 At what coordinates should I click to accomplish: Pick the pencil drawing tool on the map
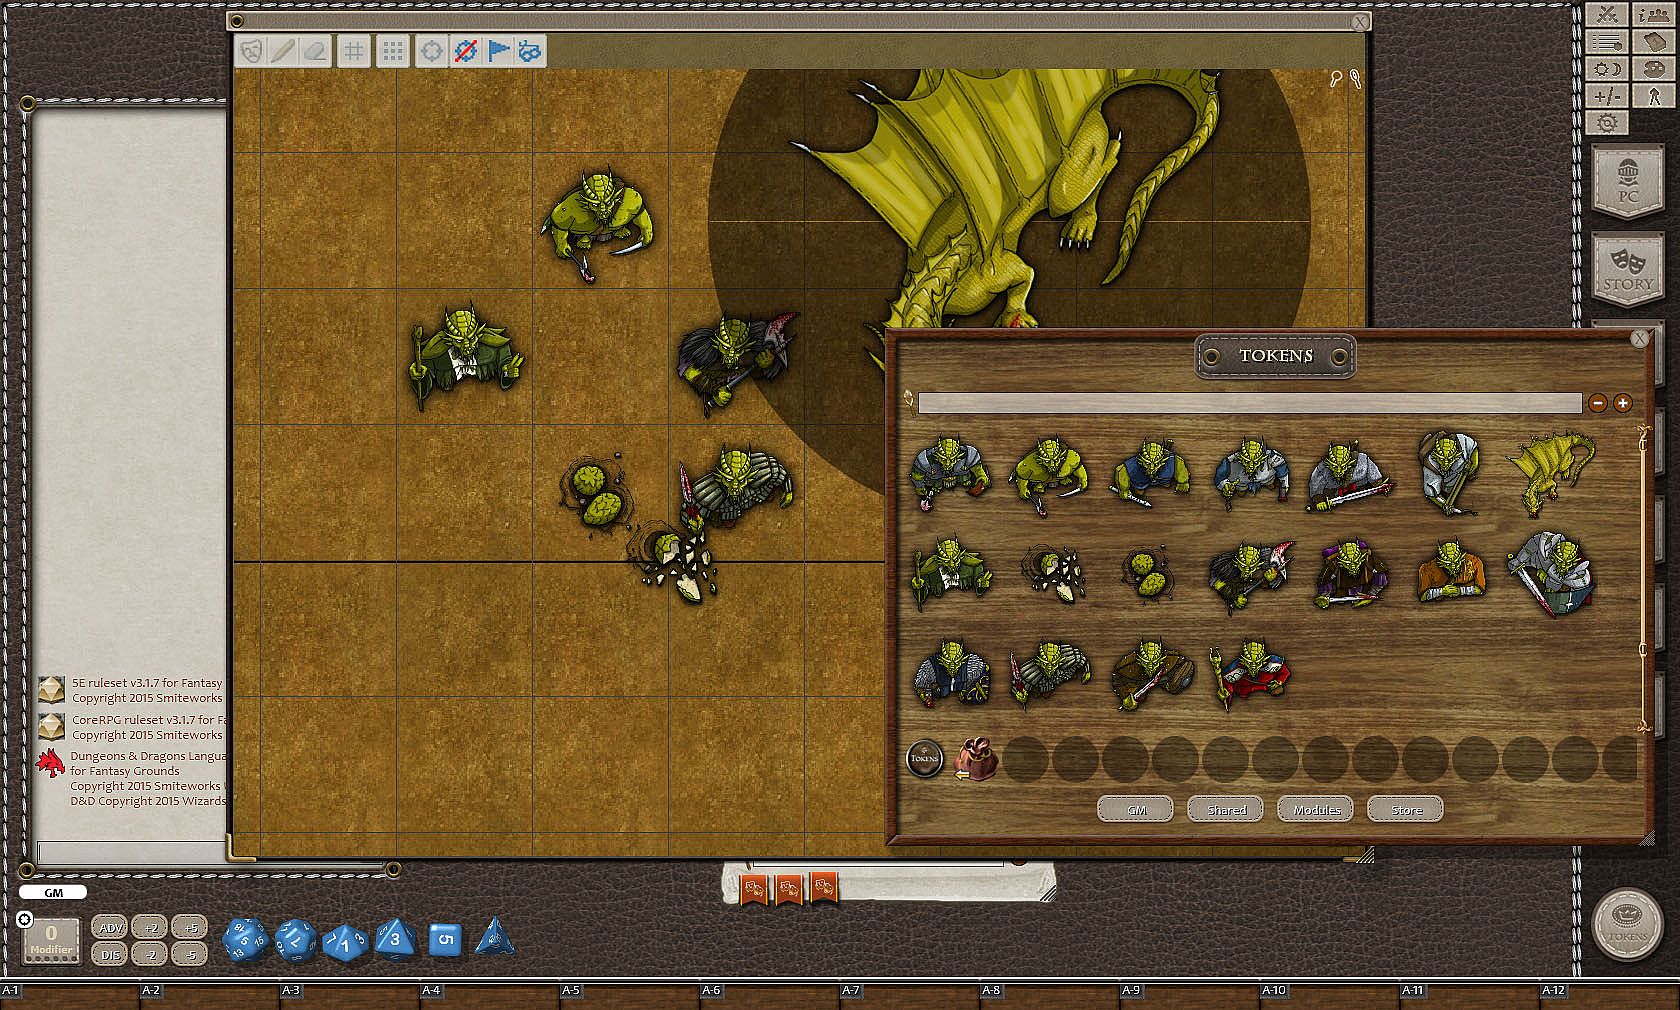click(x=283, y=51)
